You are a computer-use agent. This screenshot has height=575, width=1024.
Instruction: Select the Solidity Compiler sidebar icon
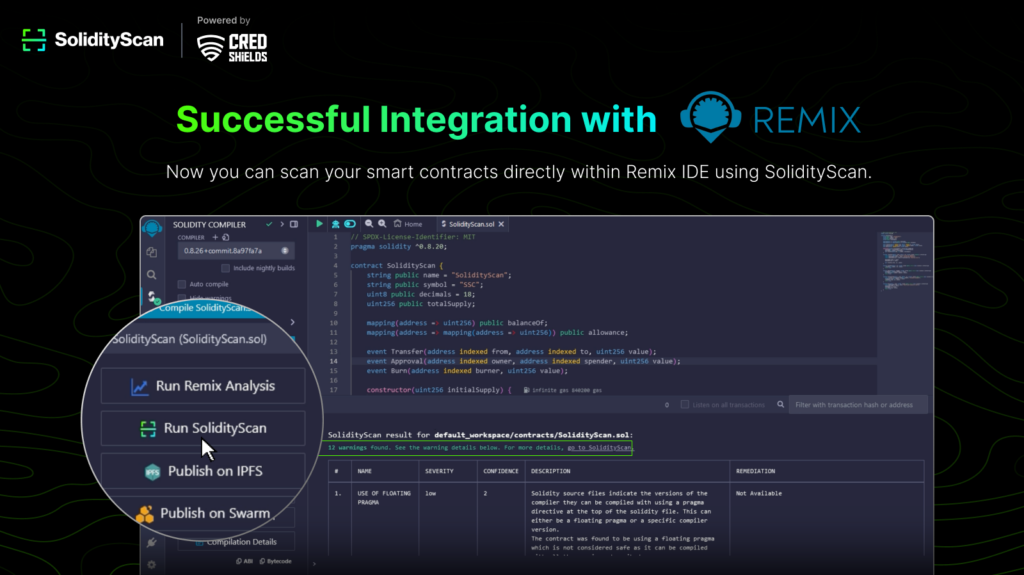[x=152, y=298]
